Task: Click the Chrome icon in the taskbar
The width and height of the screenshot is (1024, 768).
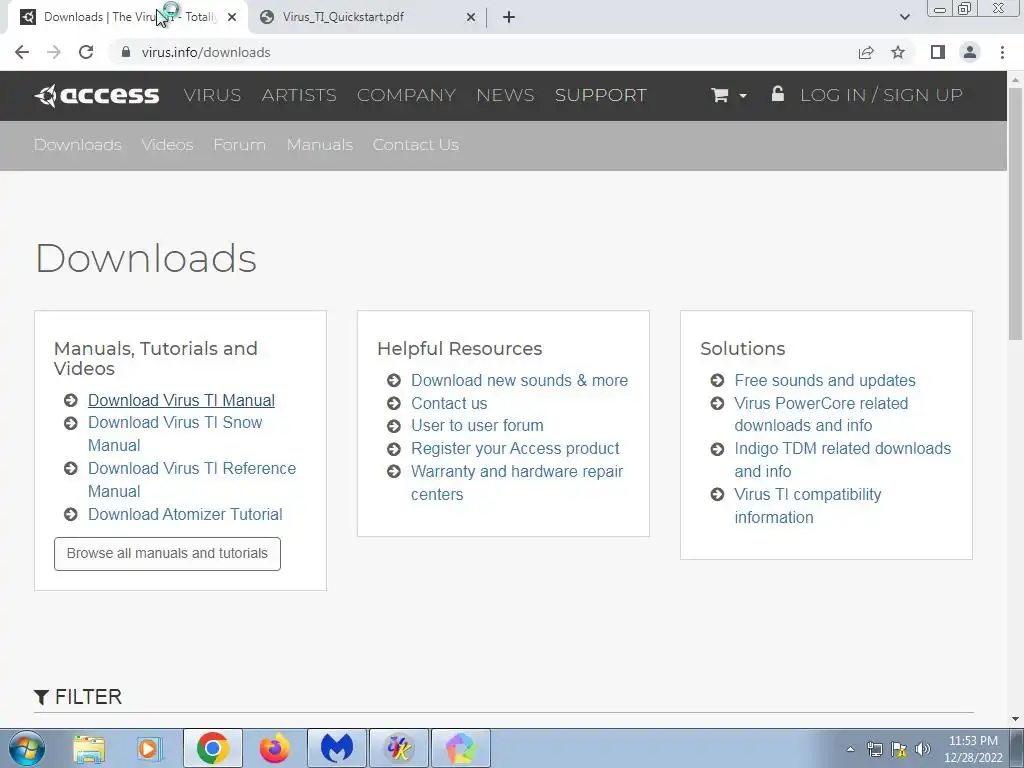Action: click(212, 748)
